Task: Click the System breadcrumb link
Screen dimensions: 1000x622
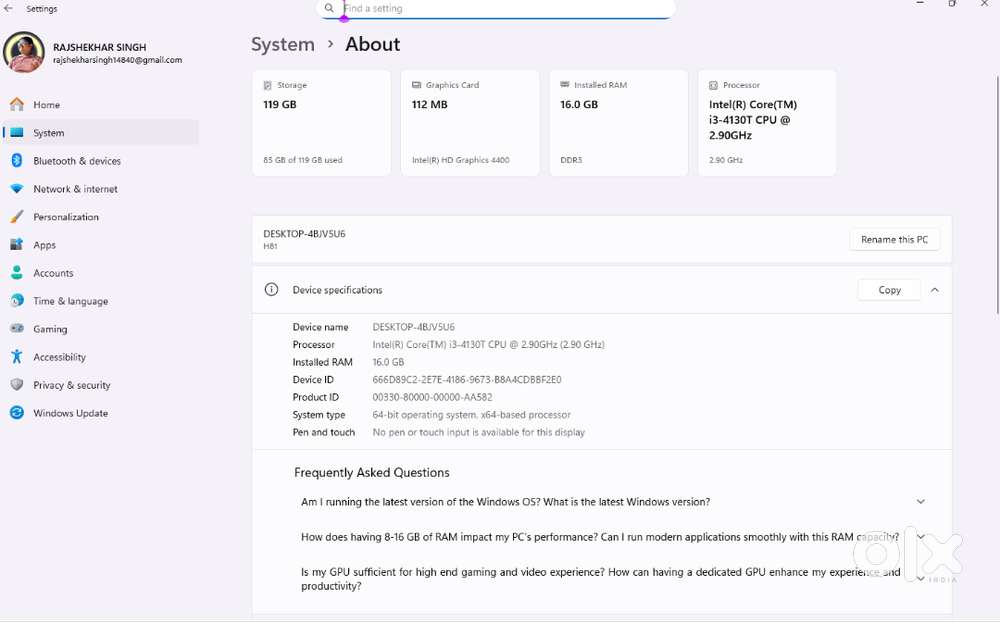Action: pos(283,44)
